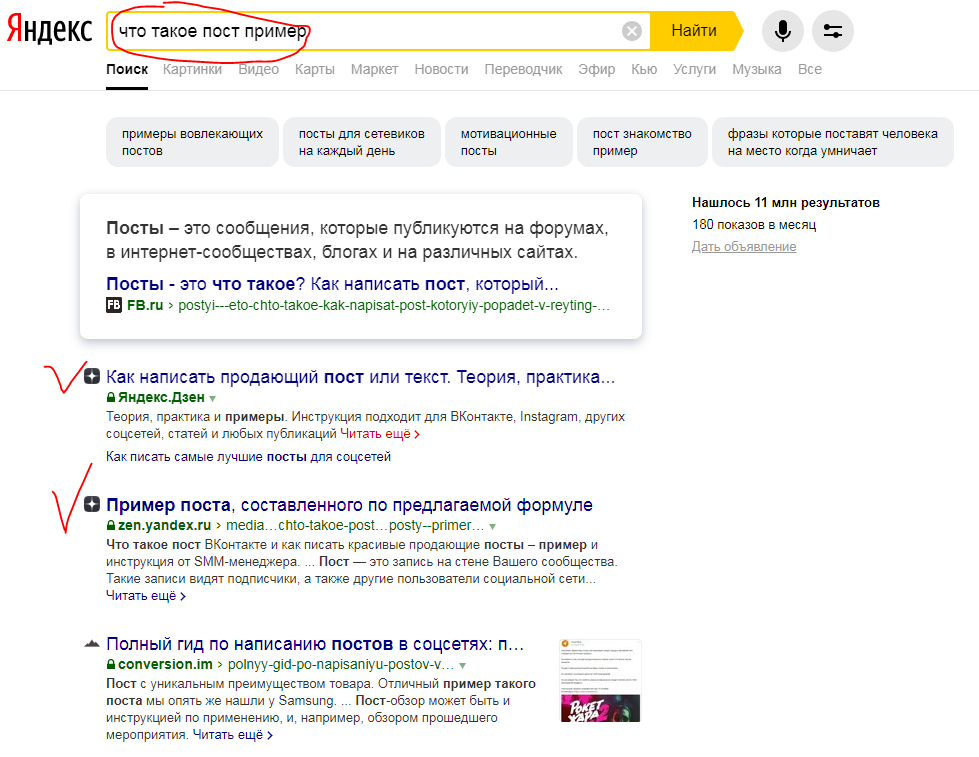979x757 pixels.
Task: Open 'Пример поста, составленного по предлагаемой формуле'
Action: pyautogui.click(x=349, y=505)
